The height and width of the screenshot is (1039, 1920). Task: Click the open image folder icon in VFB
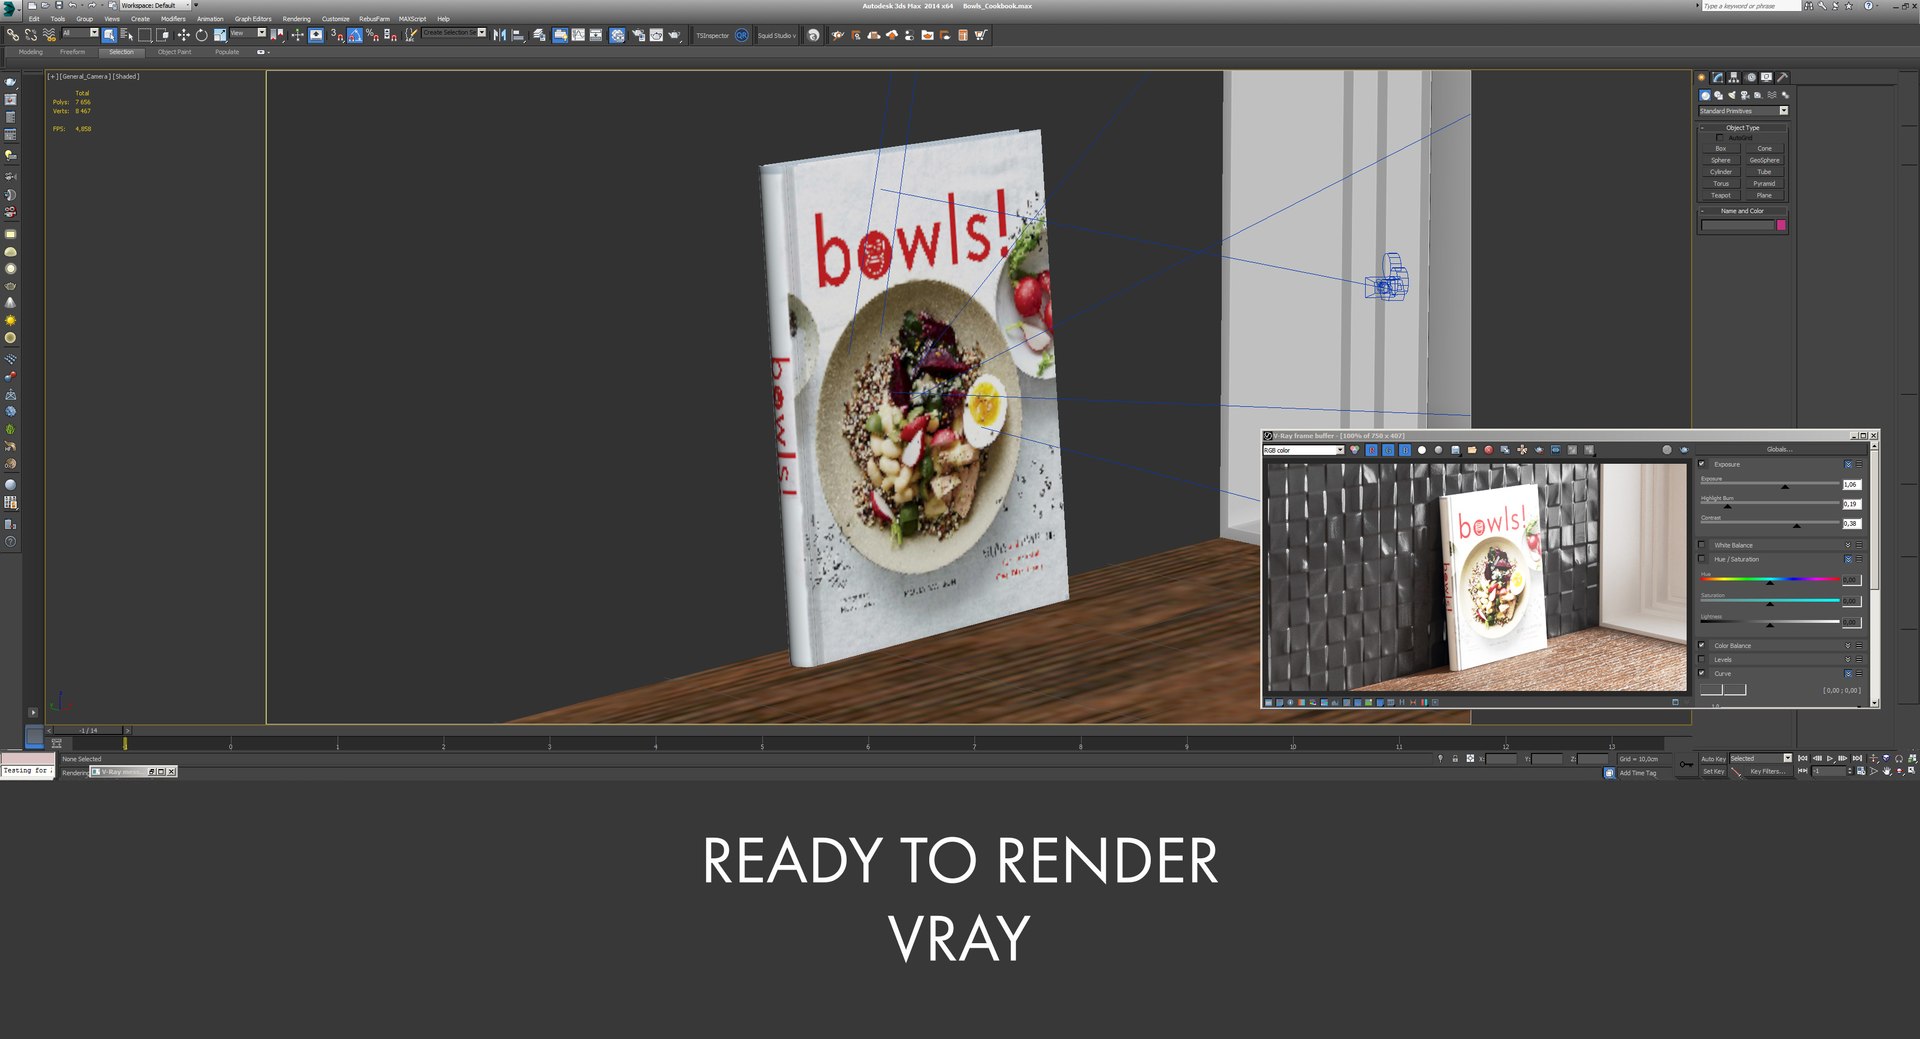click(x=1472, y=450)
